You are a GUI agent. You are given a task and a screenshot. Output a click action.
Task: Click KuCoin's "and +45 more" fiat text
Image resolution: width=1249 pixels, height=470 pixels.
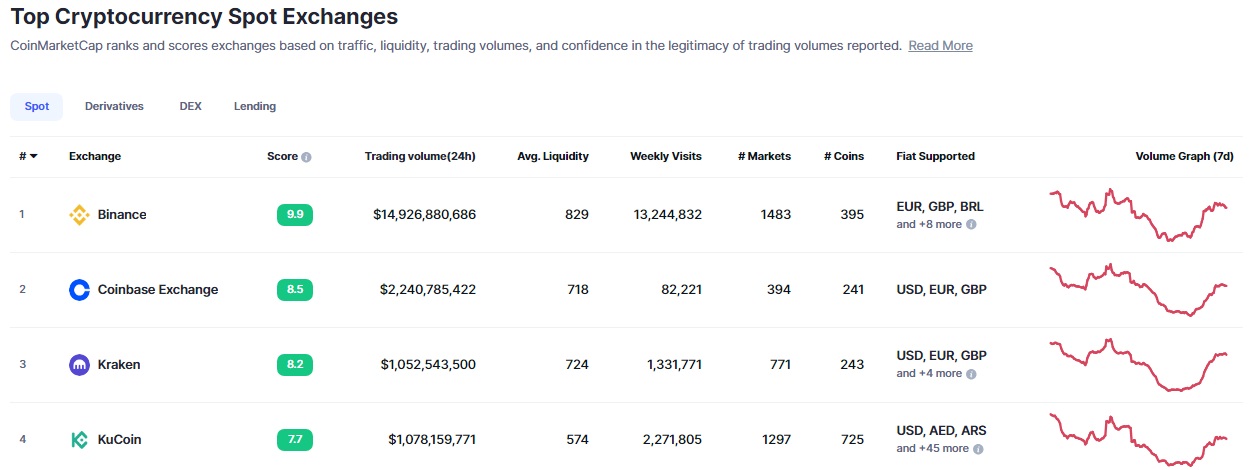[x=933, y=449]
